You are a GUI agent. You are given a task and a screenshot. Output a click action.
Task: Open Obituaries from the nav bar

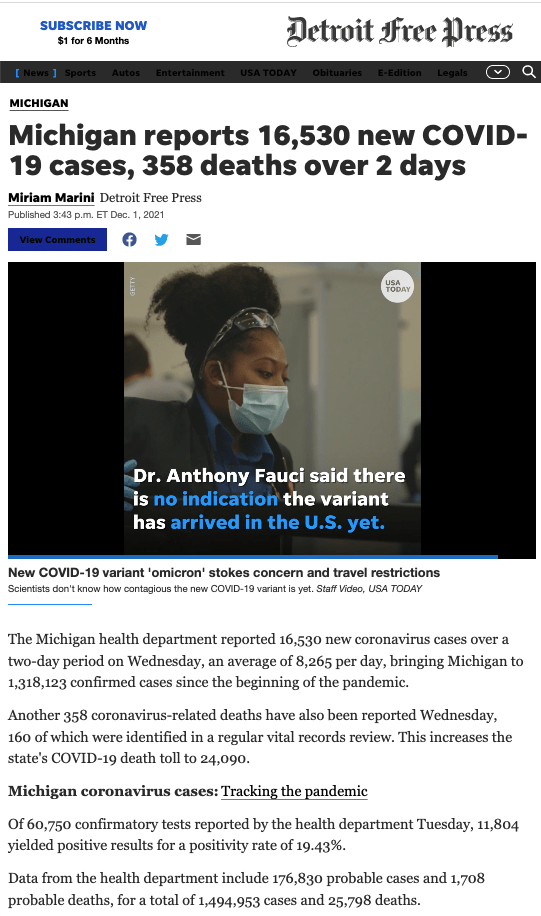337,72
